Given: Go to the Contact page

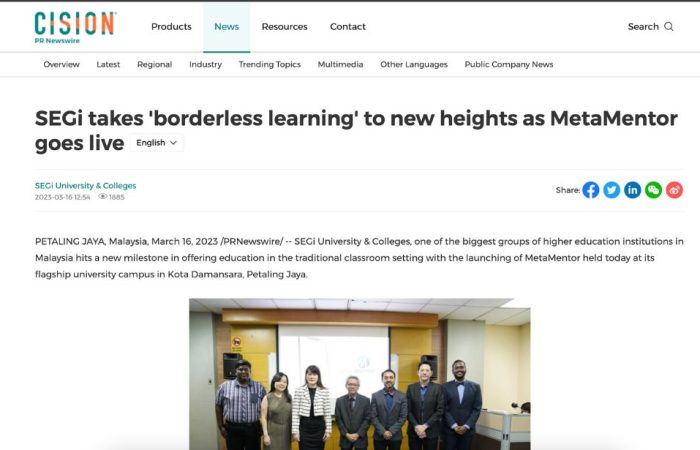Looking at the screenshot, I should pos(348,27).
